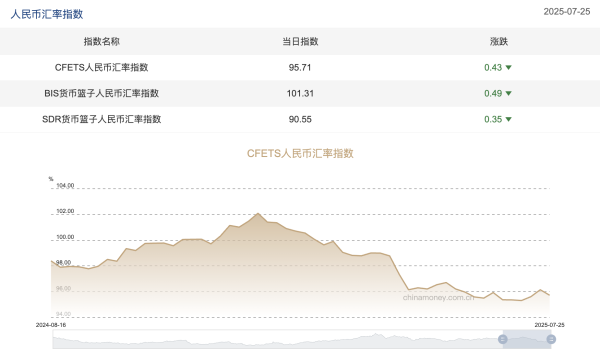Screen dimensions: 600x360
Task: Click the change value 0.49
Action: (493, 93)
